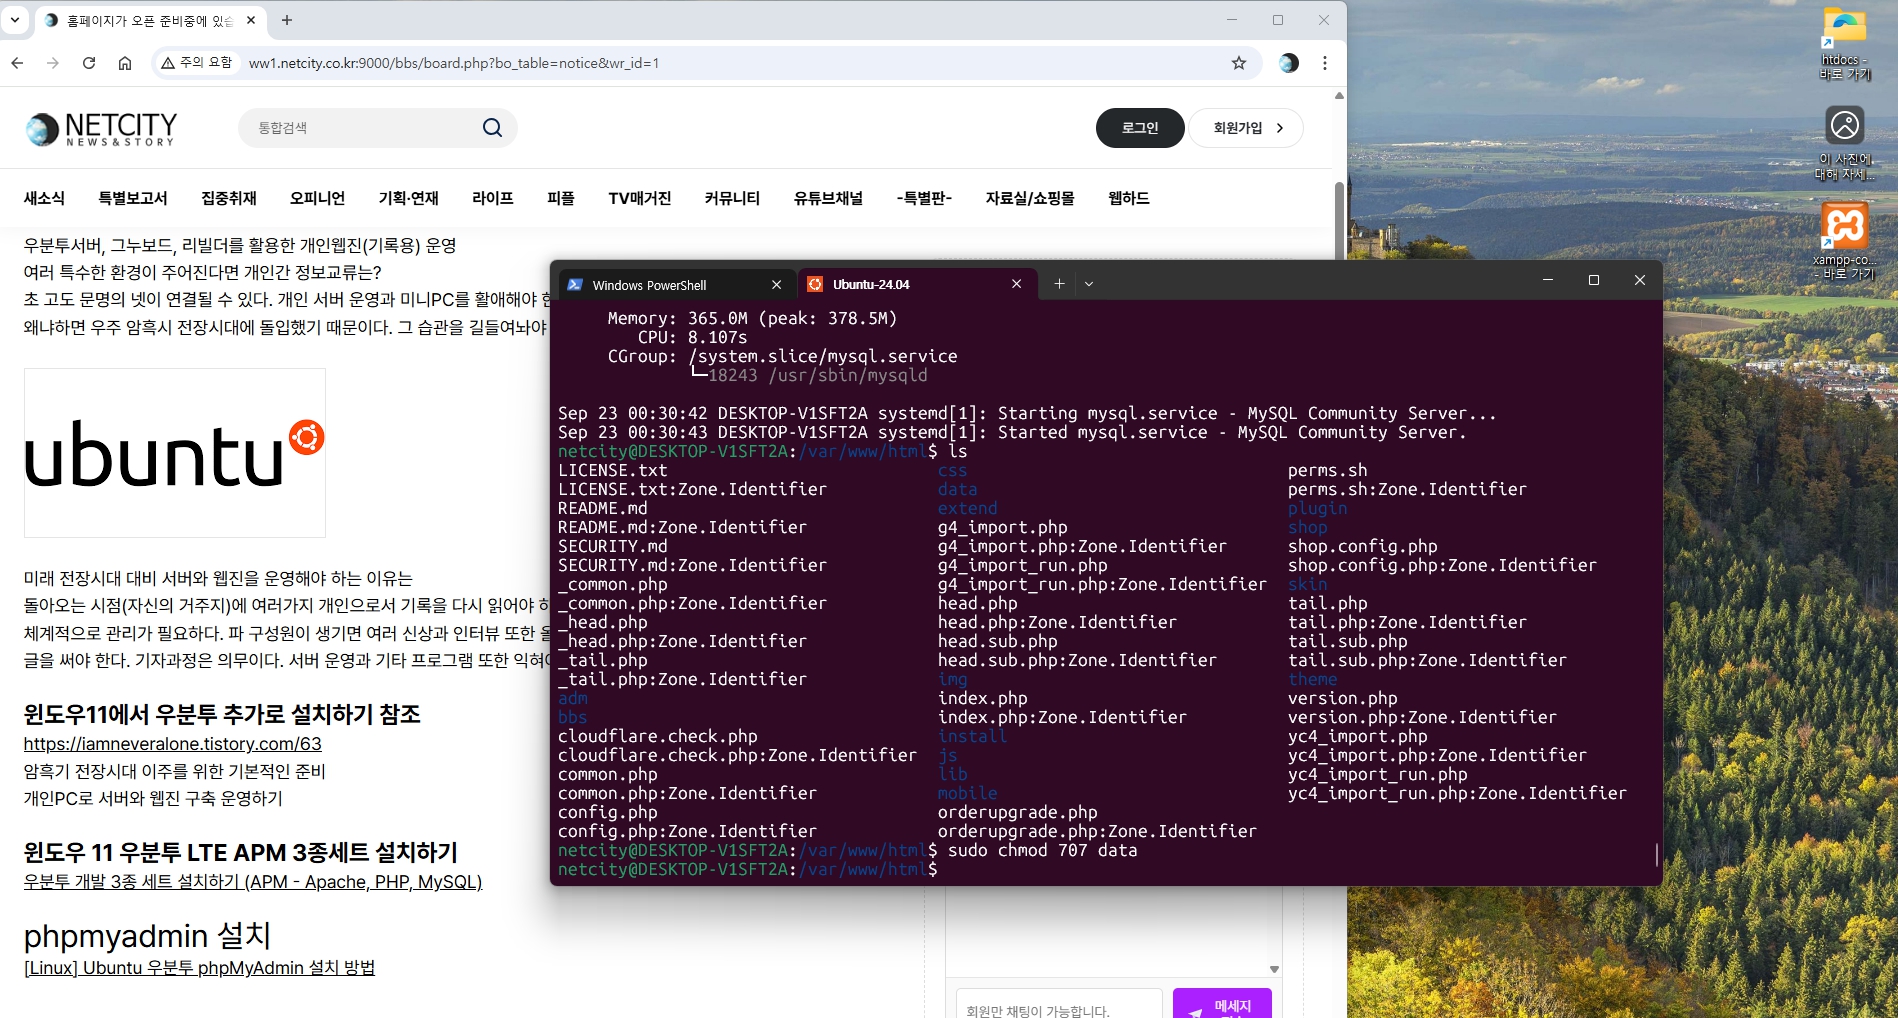The height and width of the screenshot is (1018, 1898).
Task: Click the search magnifier icon on NETCITY
Action: (492, 128)
